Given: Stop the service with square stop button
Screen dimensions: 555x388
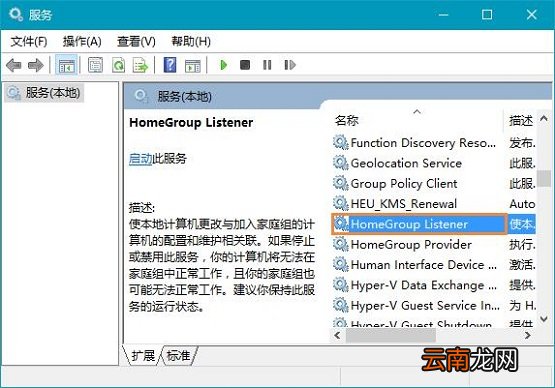Looking at the screenshot, I should (x=245, y=65).
